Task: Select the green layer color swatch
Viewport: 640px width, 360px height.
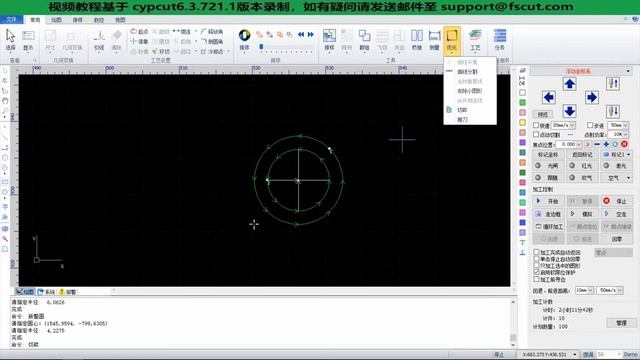Action: tap(522, 102)
